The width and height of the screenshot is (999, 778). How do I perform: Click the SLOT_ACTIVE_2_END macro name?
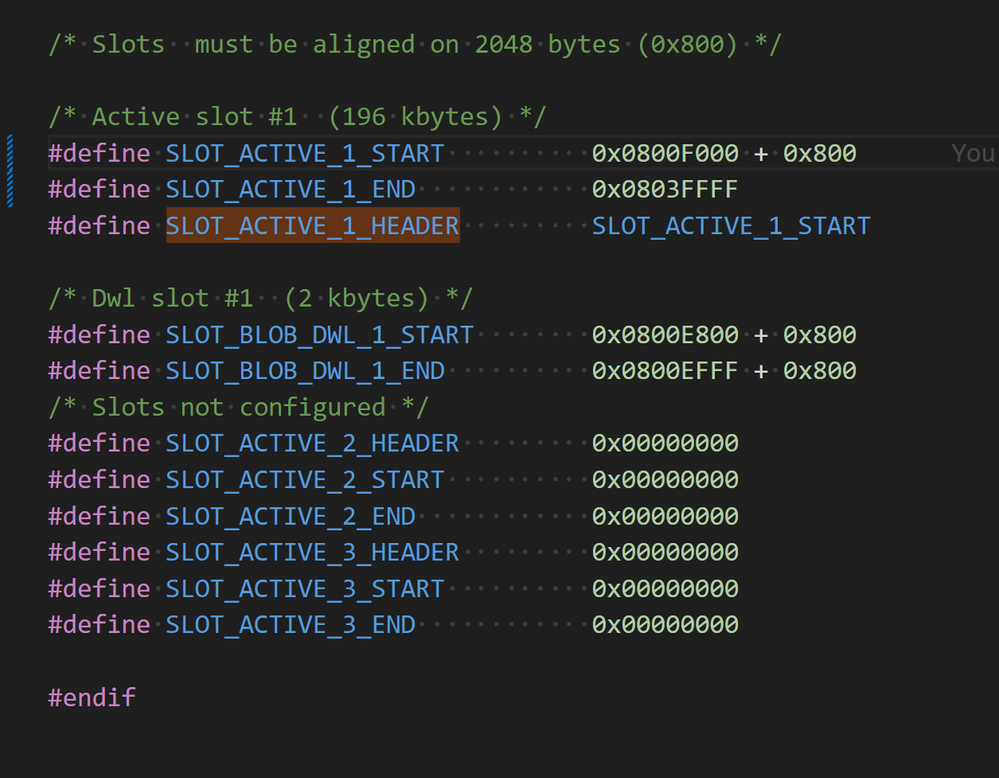click(x=290, y=516)
